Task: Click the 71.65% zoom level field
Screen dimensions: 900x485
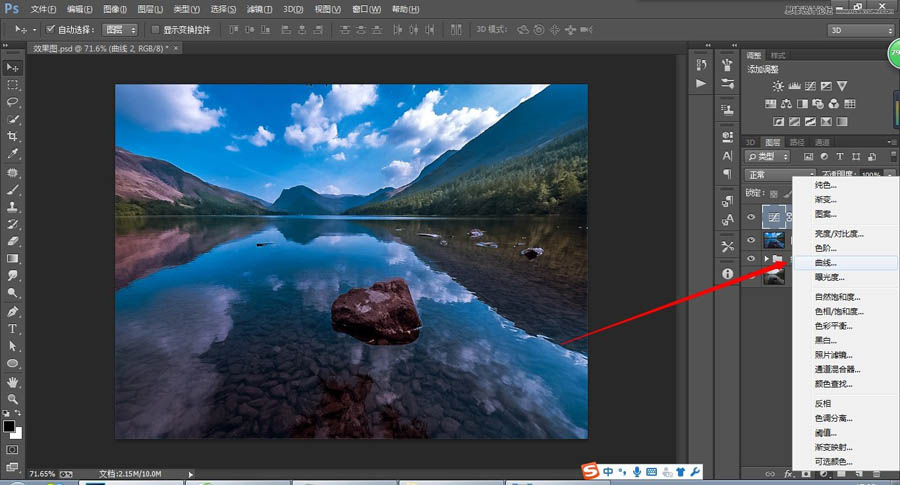Action: tap(42, 474)
